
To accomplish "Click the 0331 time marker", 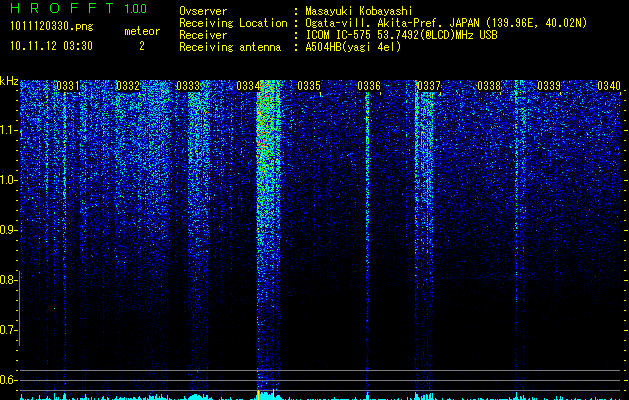I will coord(68,86).
